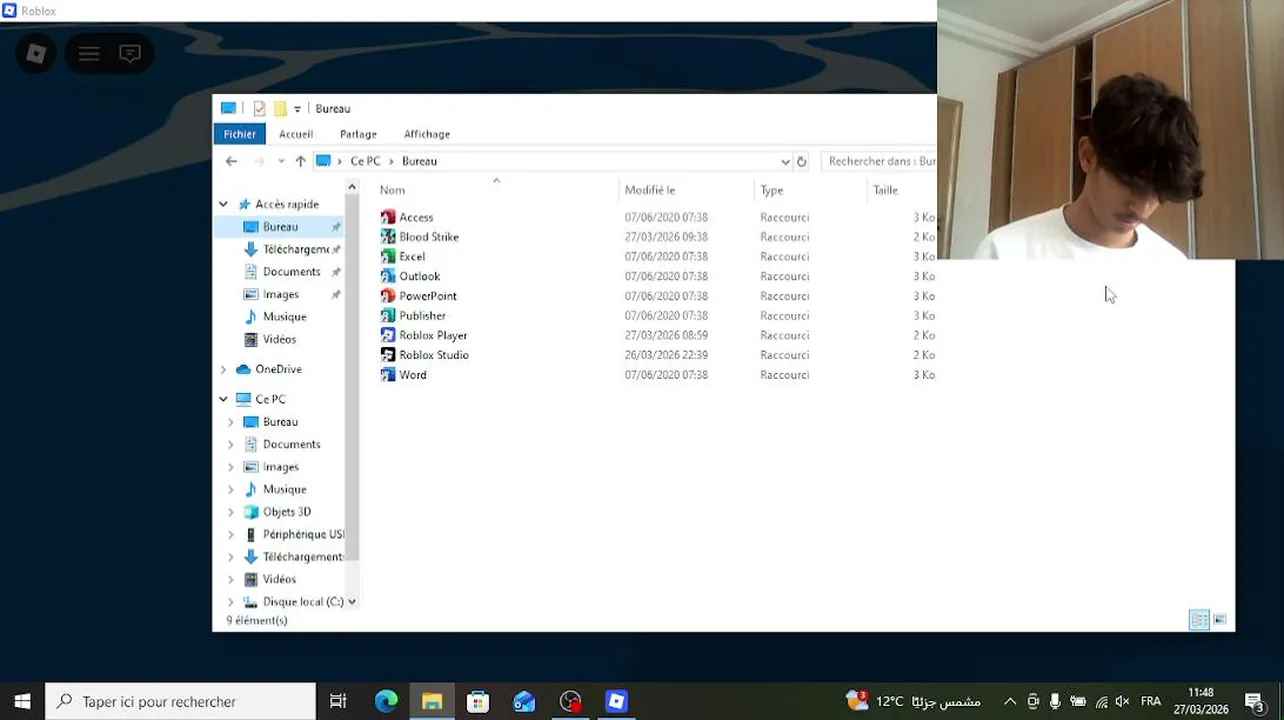Open the Accueil ribbon tab
The width and height of the screenshot is (1284, 720).
[296, 134]
